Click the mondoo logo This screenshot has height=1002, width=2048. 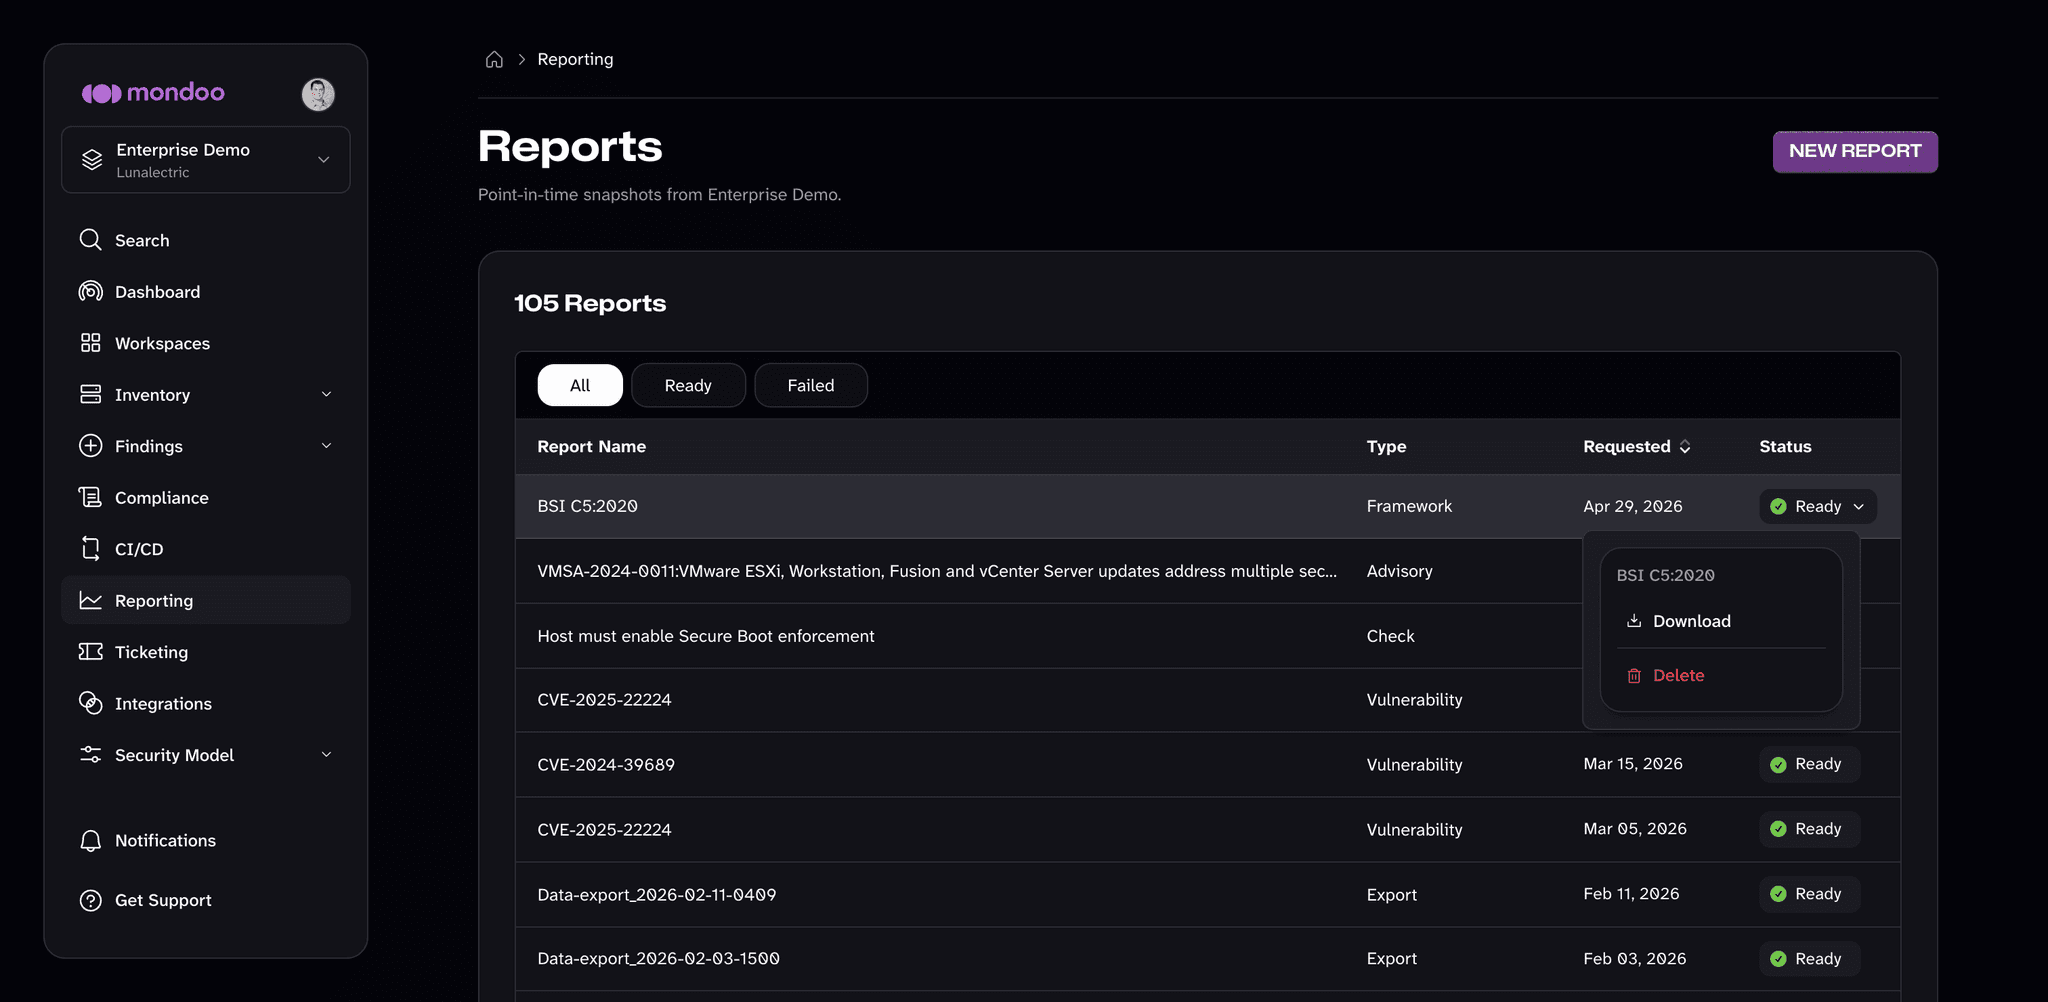[x=153, y=93]
